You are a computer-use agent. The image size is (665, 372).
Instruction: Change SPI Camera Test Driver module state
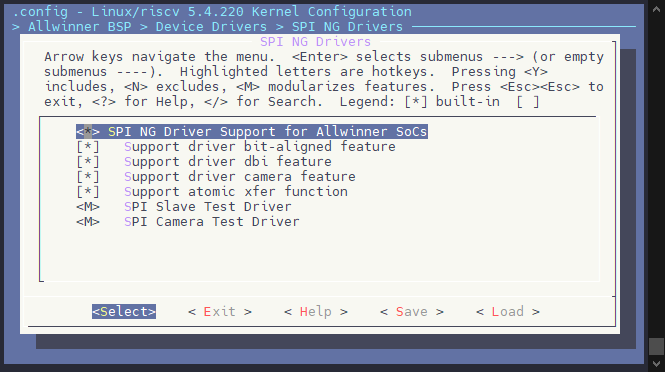coord(88,222)
